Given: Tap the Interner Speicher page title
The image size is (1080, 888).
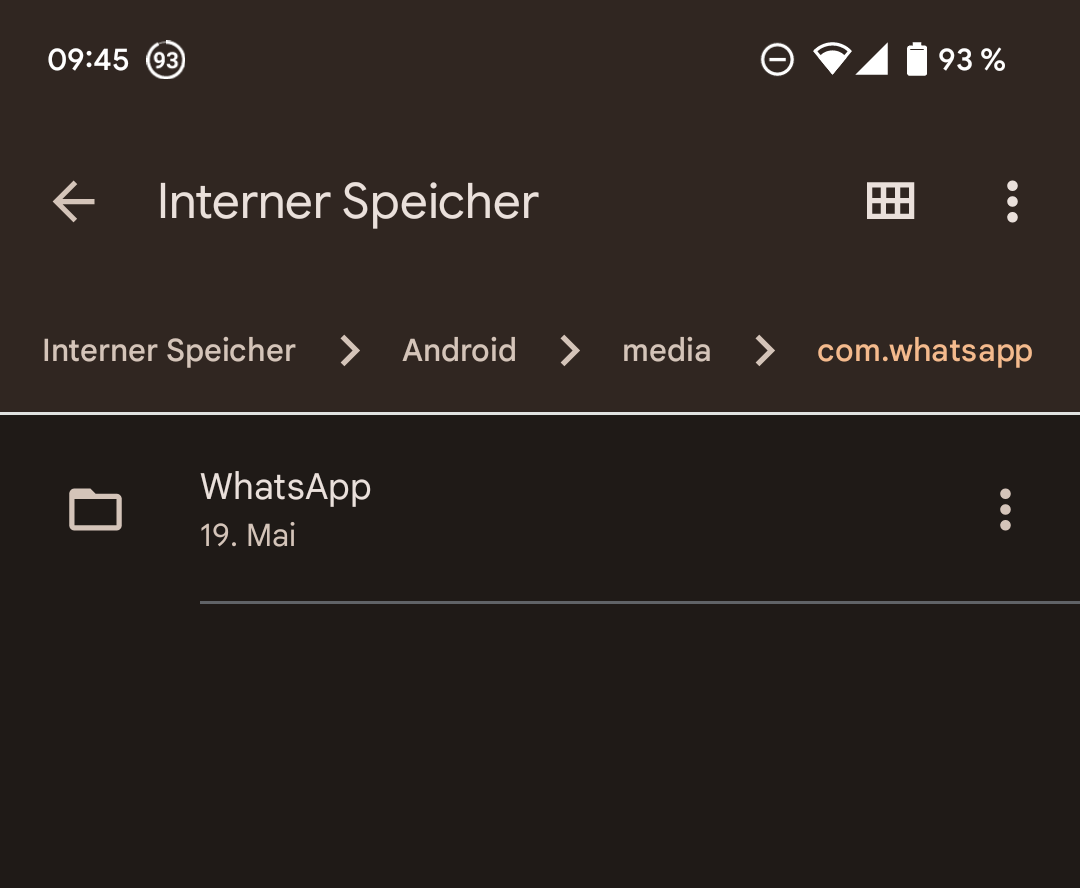Looking at the screenshot, I should (x=348, y=202).
